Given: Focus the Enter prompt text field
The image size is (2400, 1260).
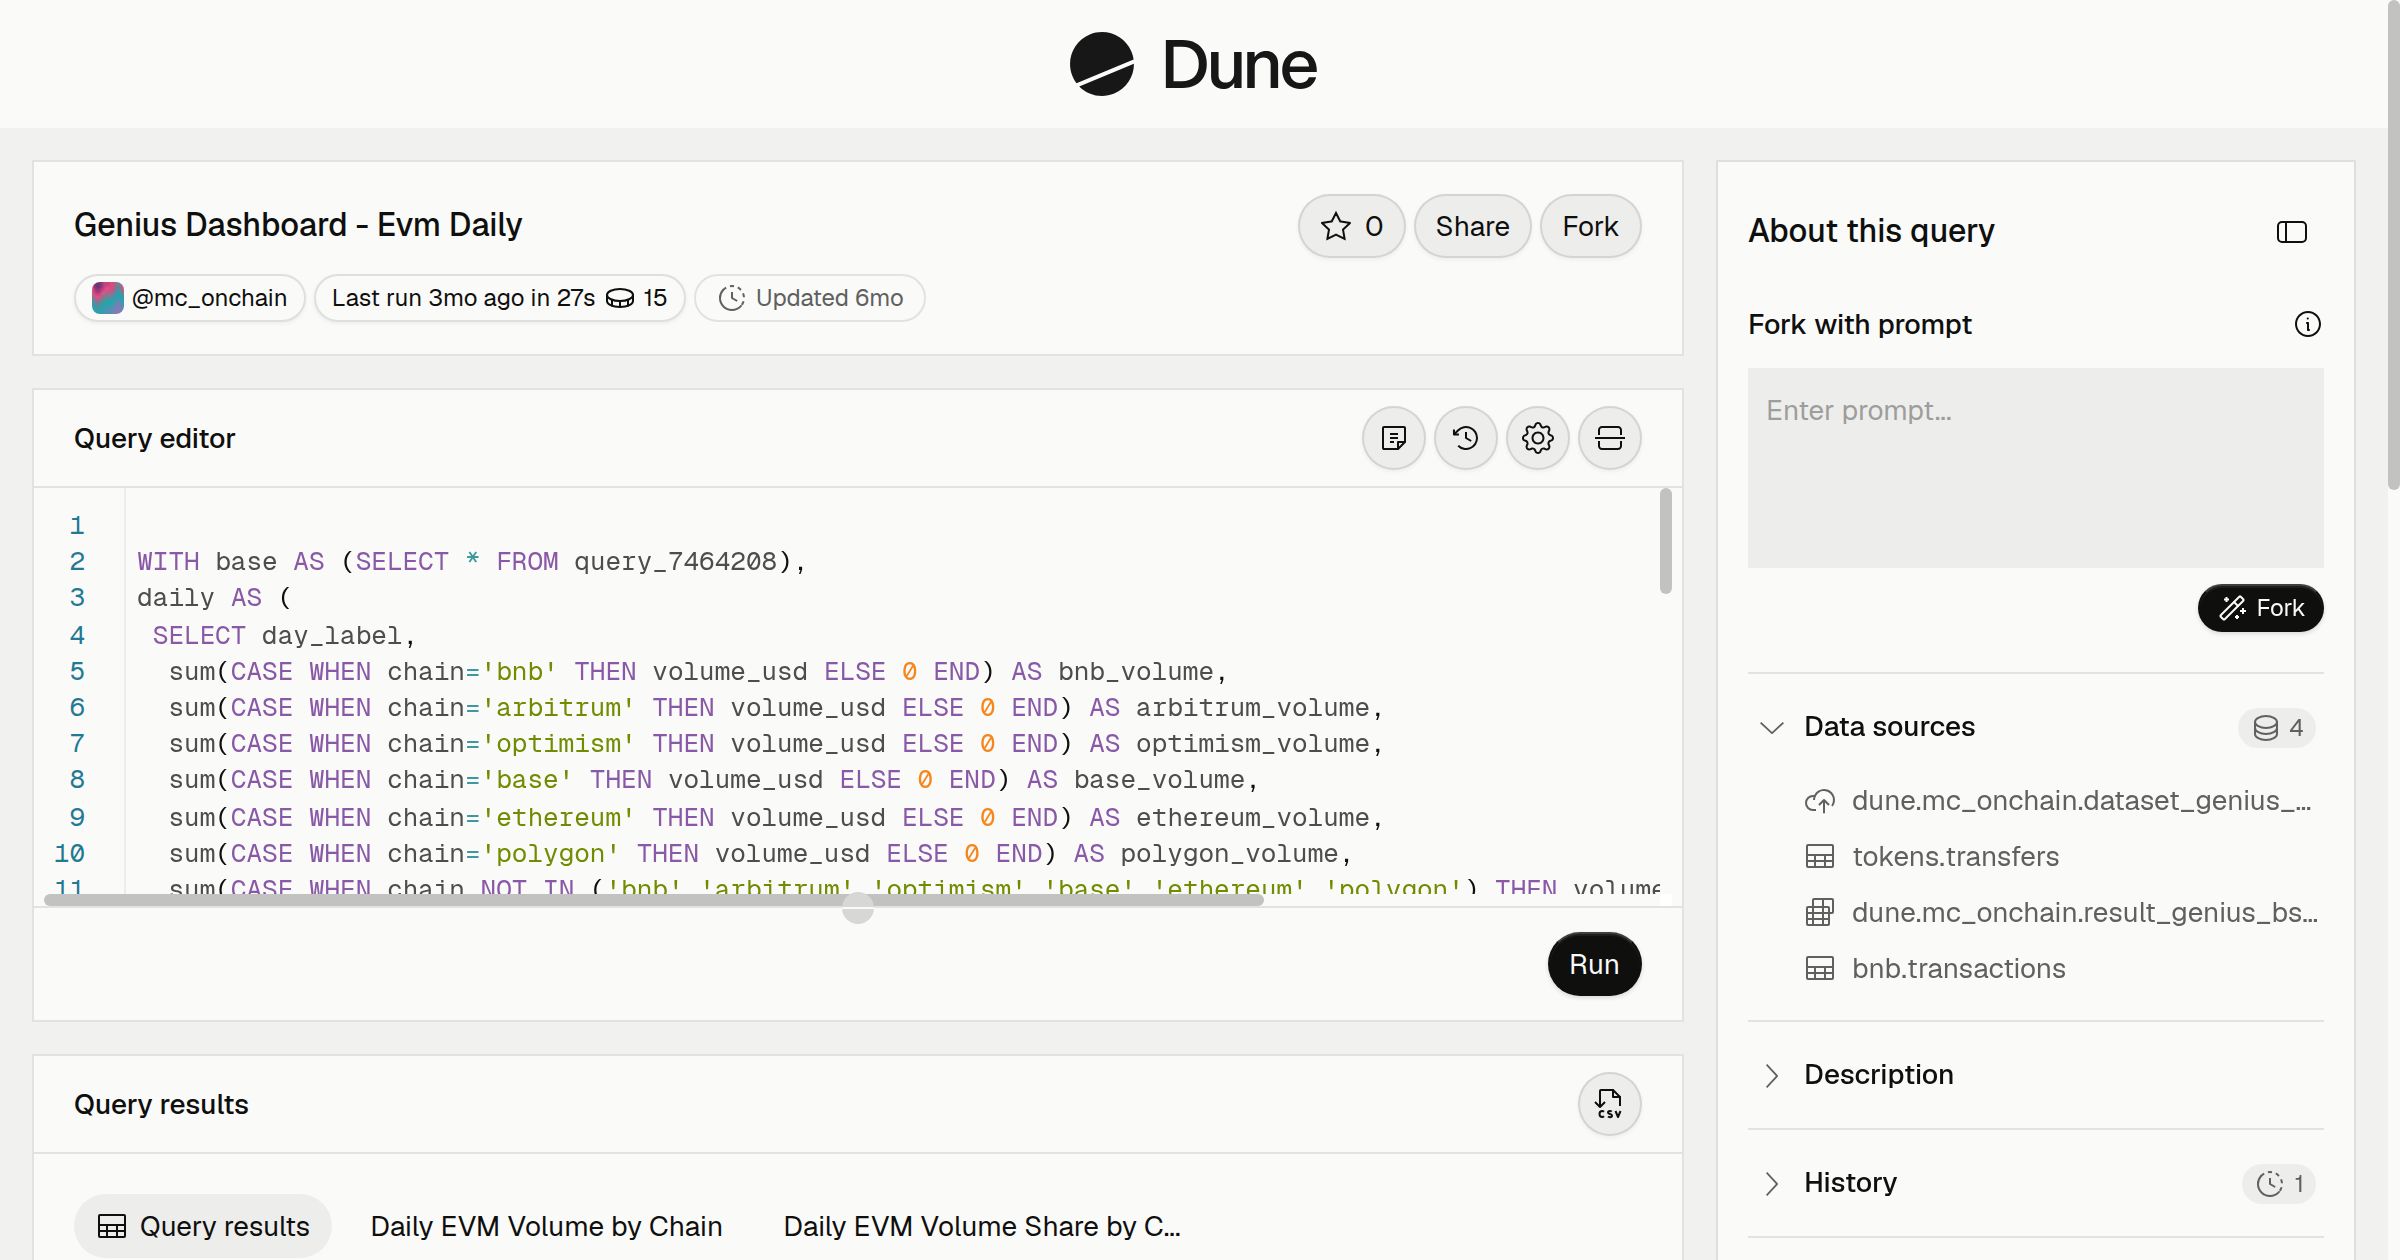Looking at the screenshot, I should click(x=2035, y=468).
